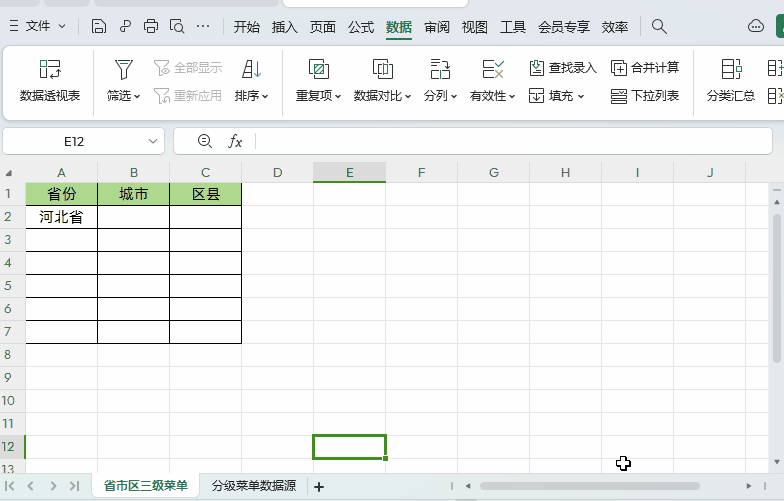Image resolution: width=784 pixels, height=501 pixels.
Task: Click the Data Compare icon (数据对比)
Action: click(382, 70)
